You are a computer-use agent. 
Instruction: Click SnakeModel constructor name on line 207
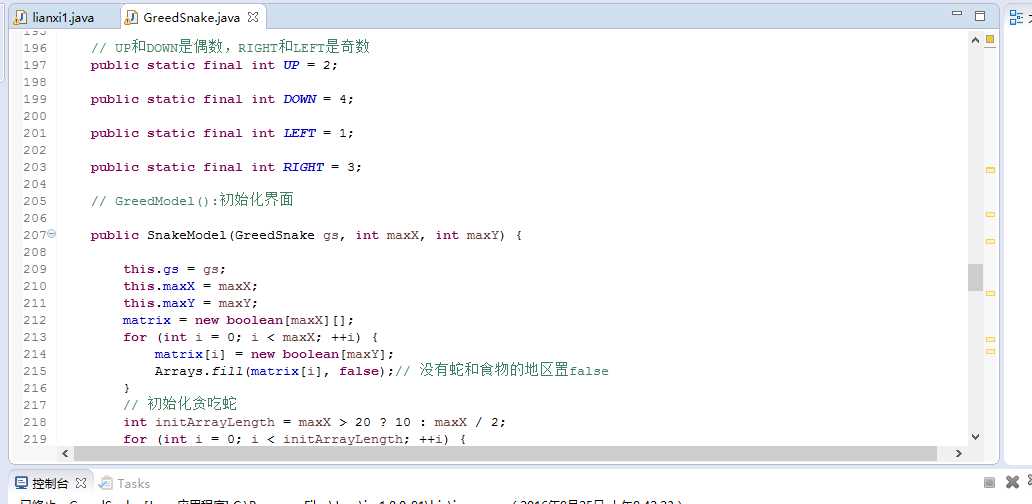pos(187,236)
